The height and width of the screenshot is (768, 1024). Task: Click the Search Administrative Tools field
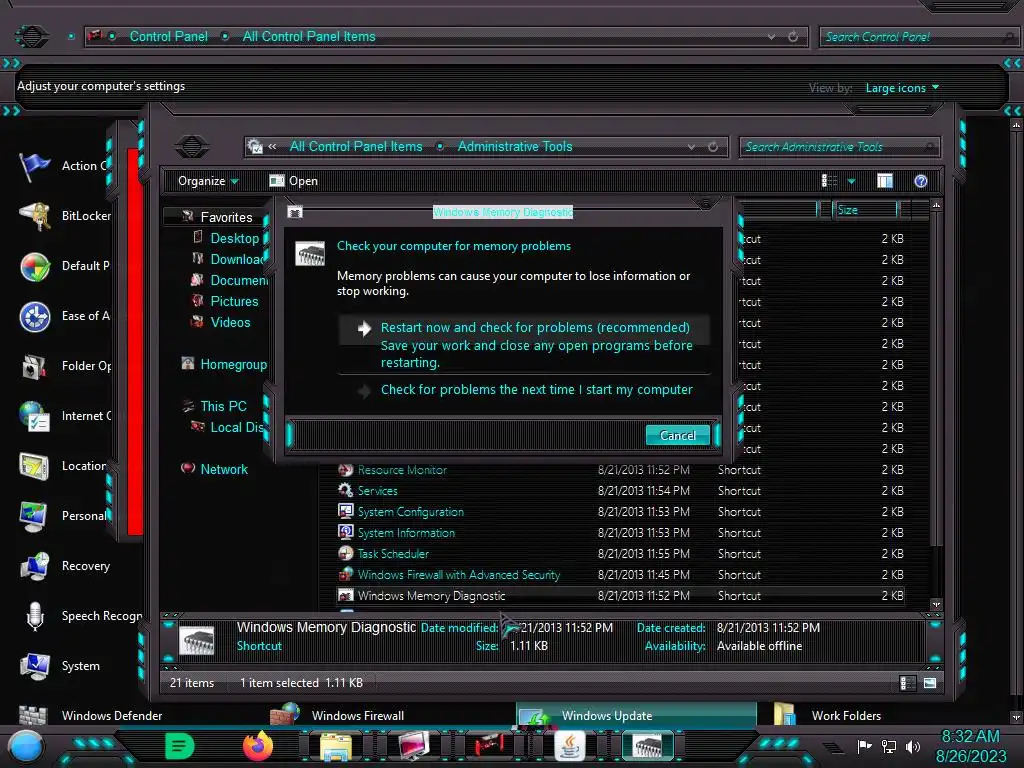coord(839,147)
